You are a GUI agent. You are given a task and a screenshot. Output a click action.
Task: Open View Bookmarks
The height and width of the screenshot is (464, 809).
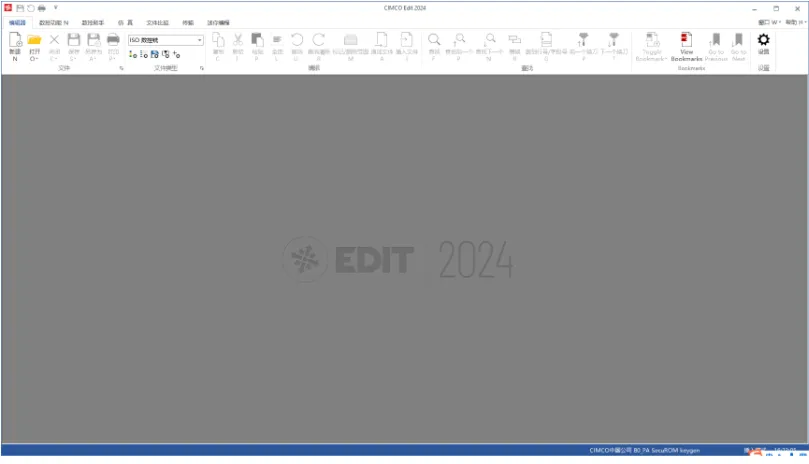(686, 46)
